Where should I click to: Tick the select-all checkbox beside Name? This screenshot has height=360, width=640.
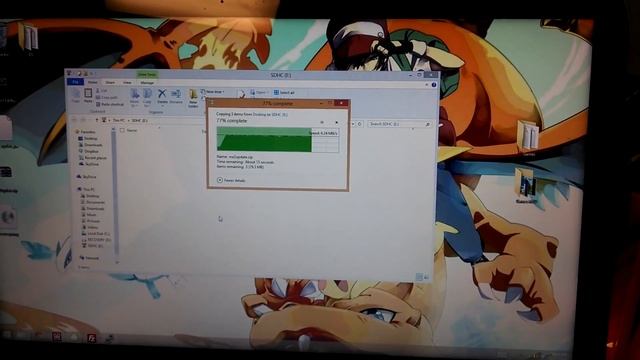[x=122, y=130]
